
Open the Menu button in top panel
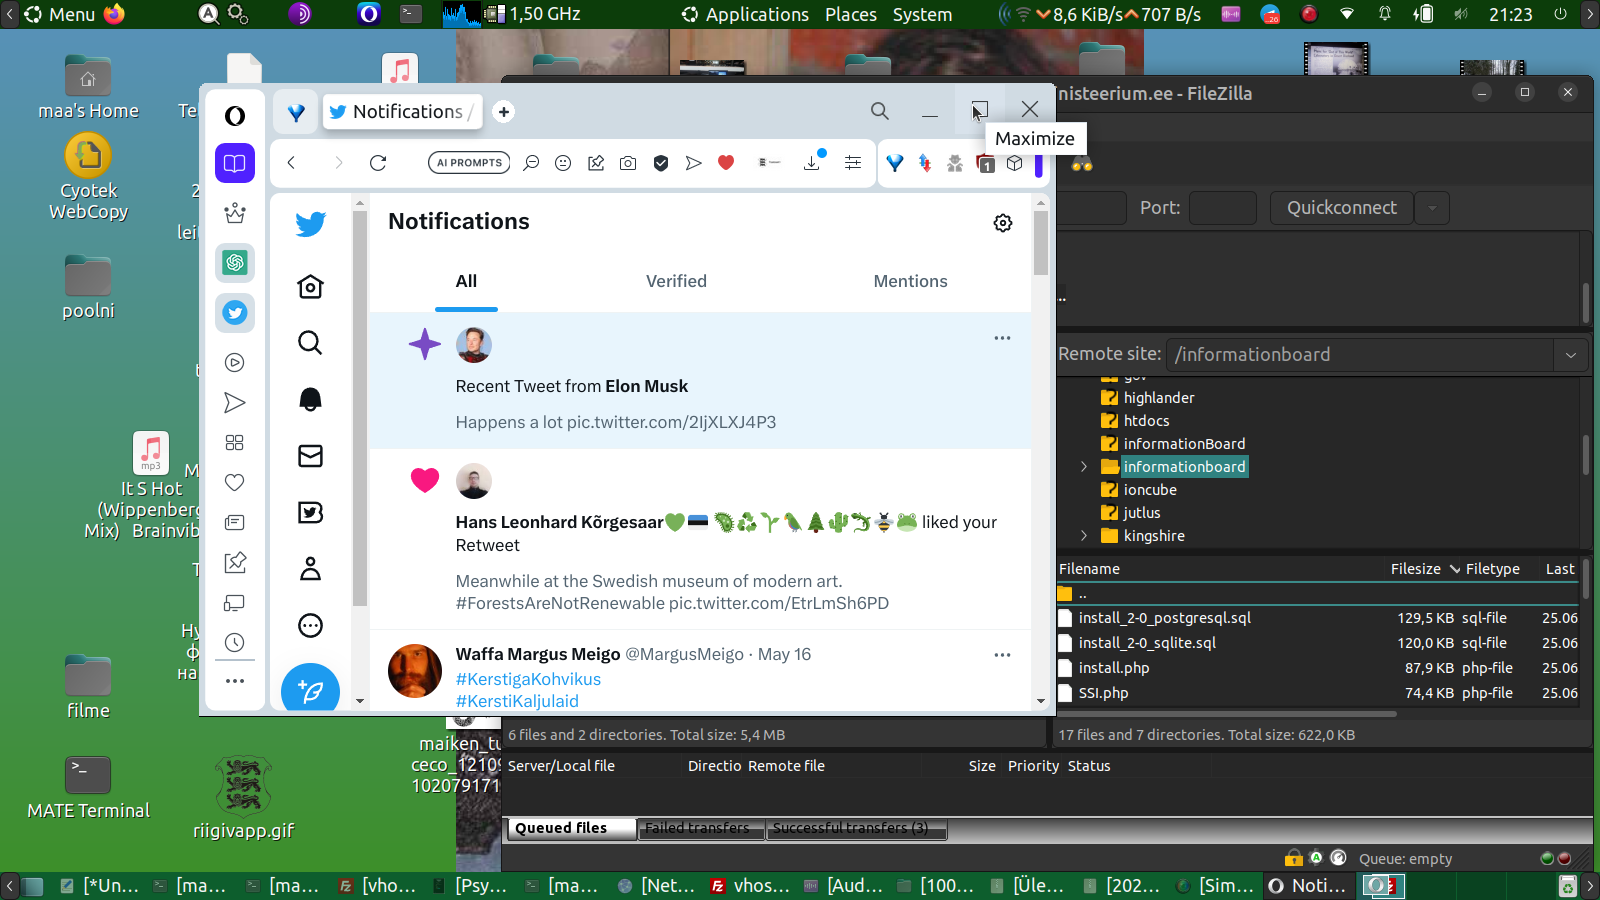coord(60,14)
